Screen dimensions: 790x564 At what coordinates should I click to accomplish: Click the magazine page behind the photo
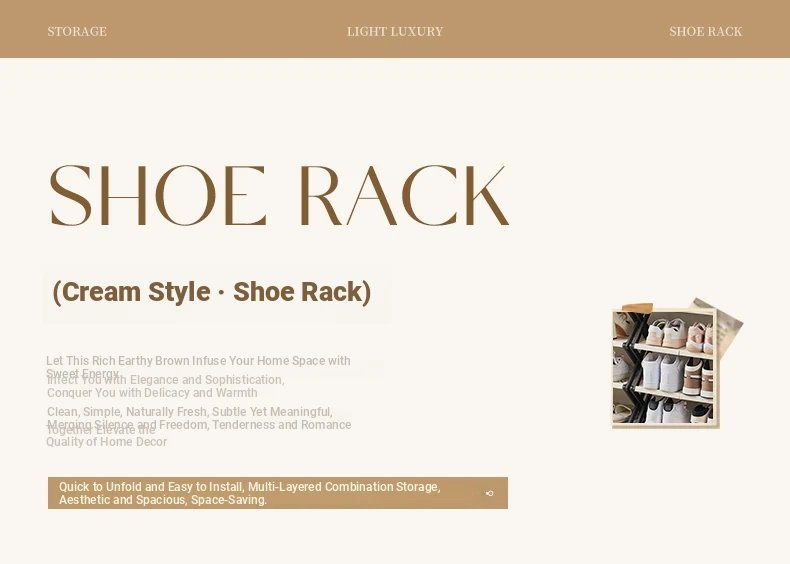[x=728, y=325]
